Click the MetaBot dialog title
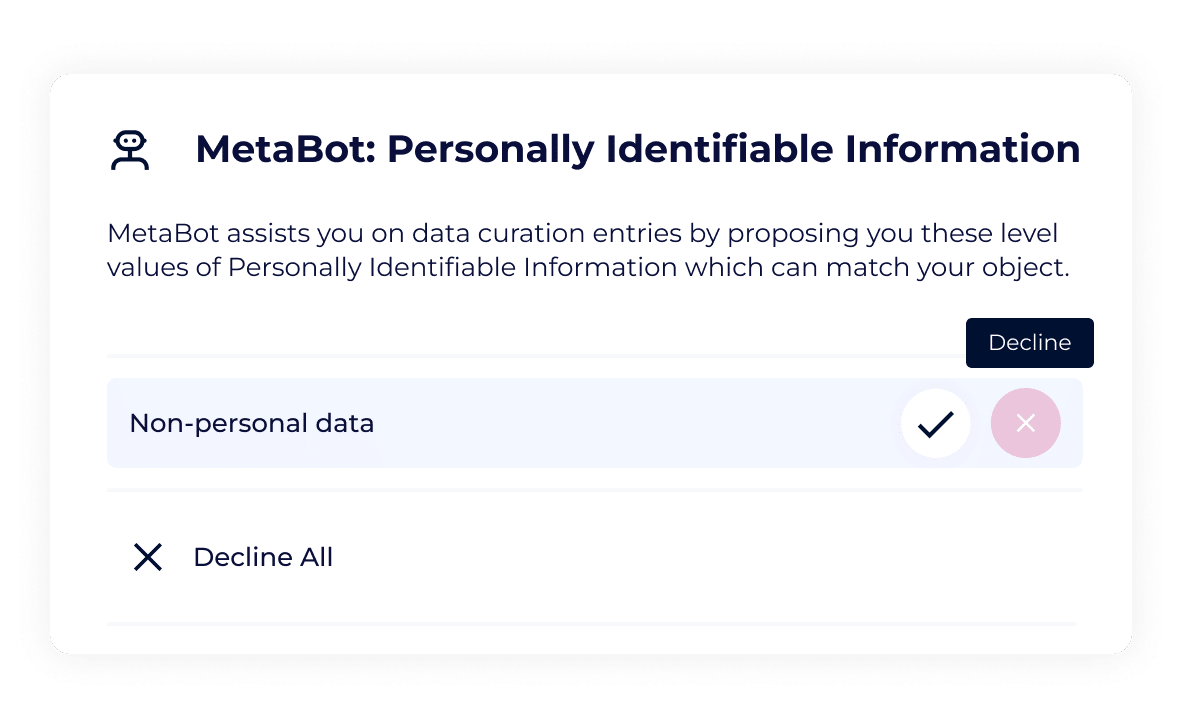Screen dimensions: 1180x728 637,148
